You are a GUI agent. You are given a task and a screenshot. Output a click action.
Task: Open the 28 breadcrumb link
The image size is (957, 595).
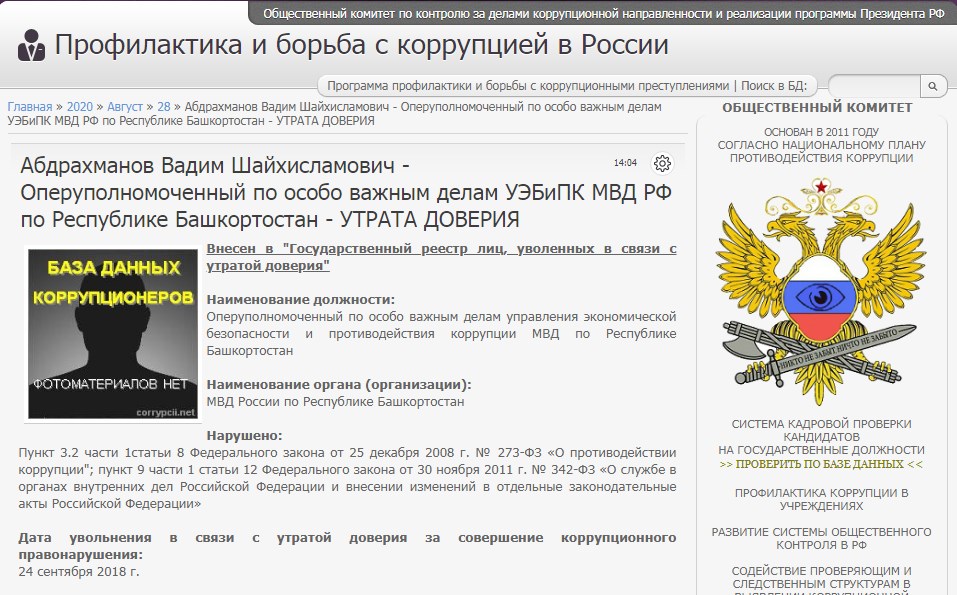tap(164, 107)
